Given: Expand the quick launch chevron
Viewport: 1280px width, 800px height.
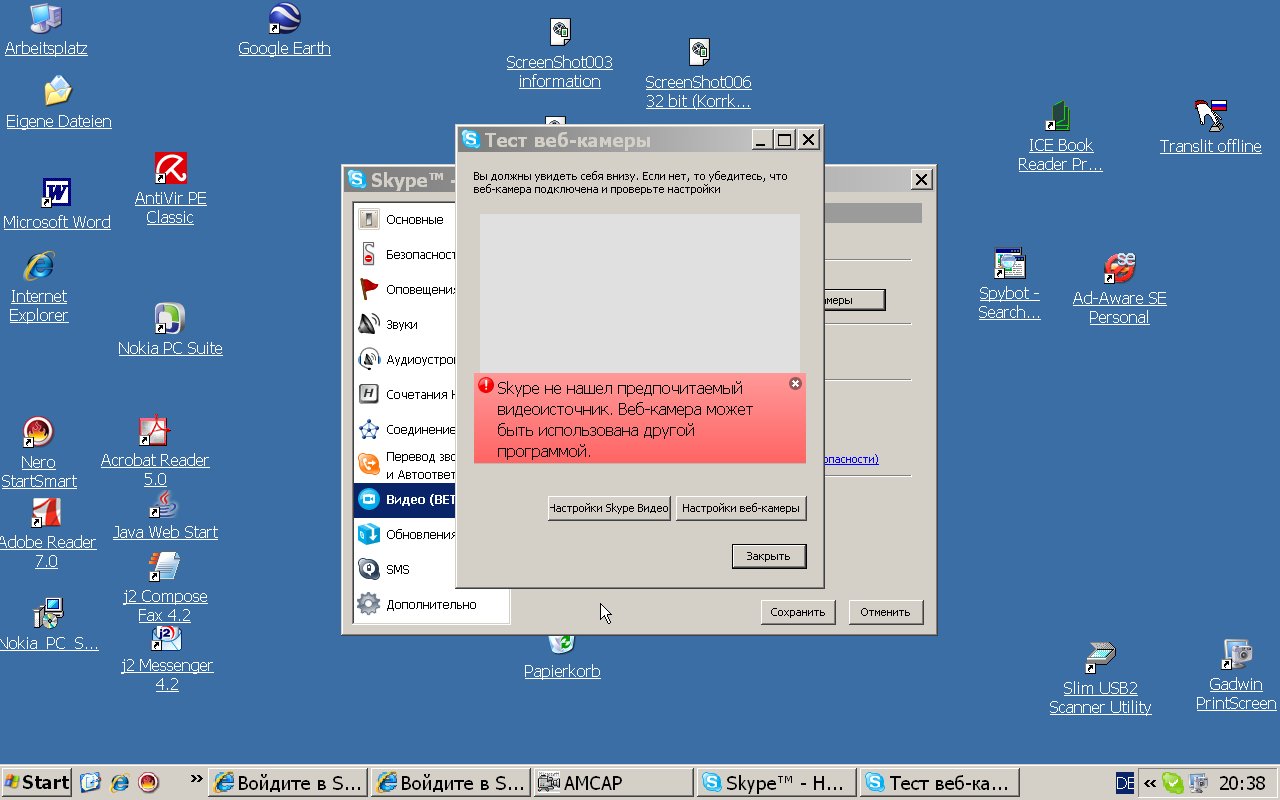Looking at the screenshot, I should [195, 778].
